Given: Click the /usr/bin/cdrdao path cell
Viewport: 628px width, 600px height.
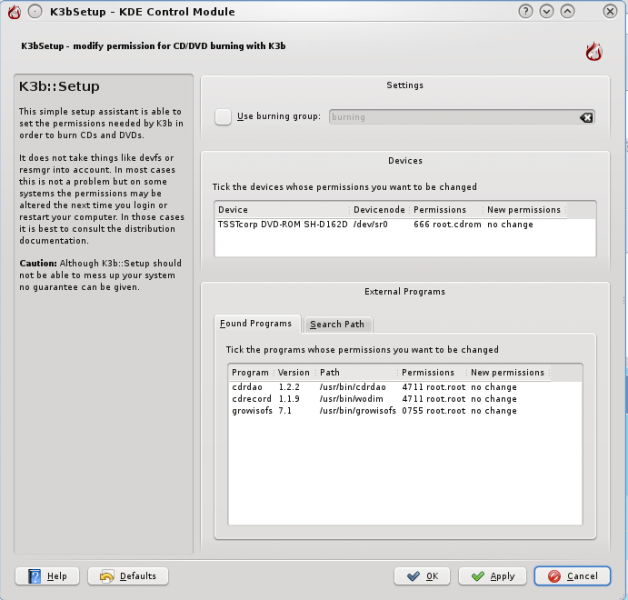Looking at the screenshot, I should coord(352,387).
